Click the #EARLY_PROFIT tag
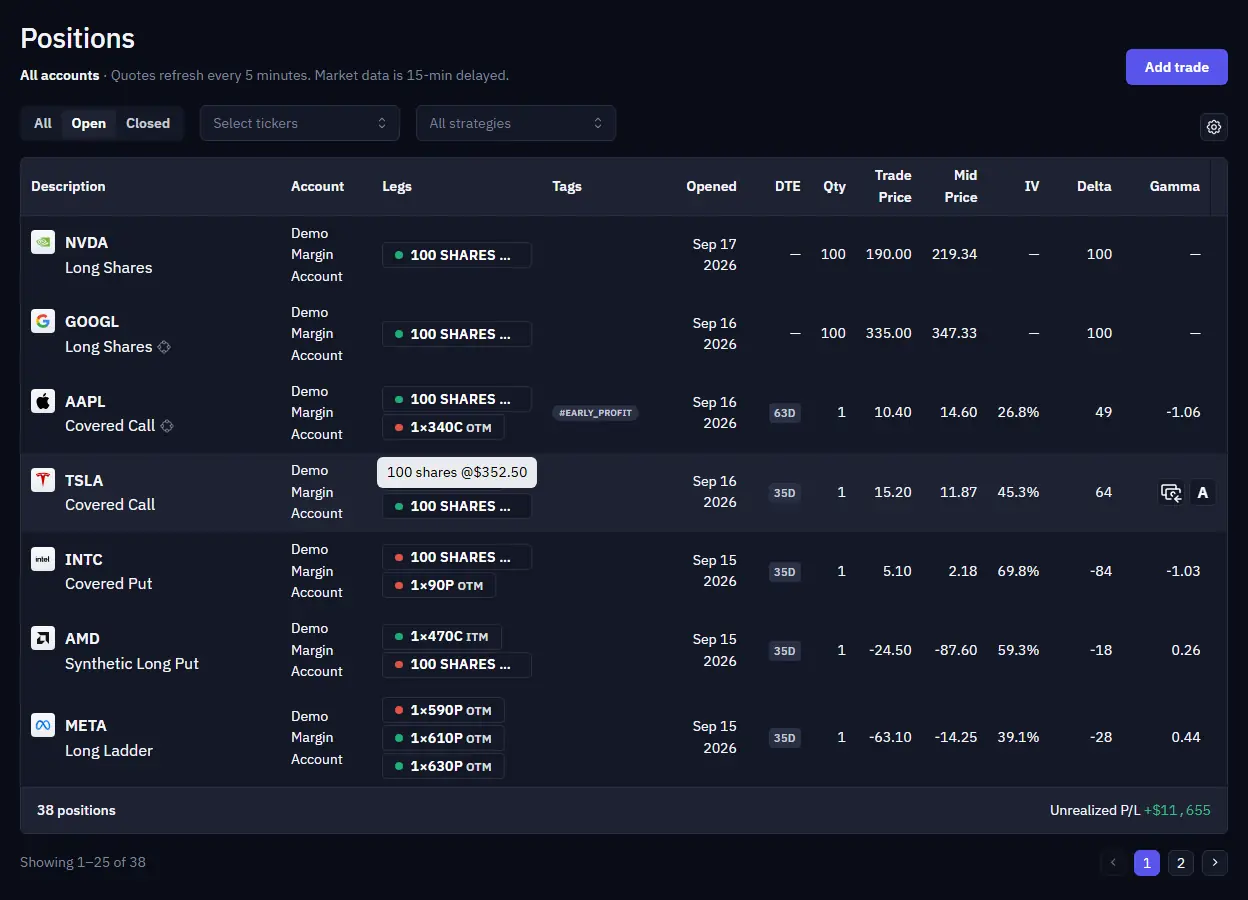This screenshot has height=900, width=1248. 596,412
